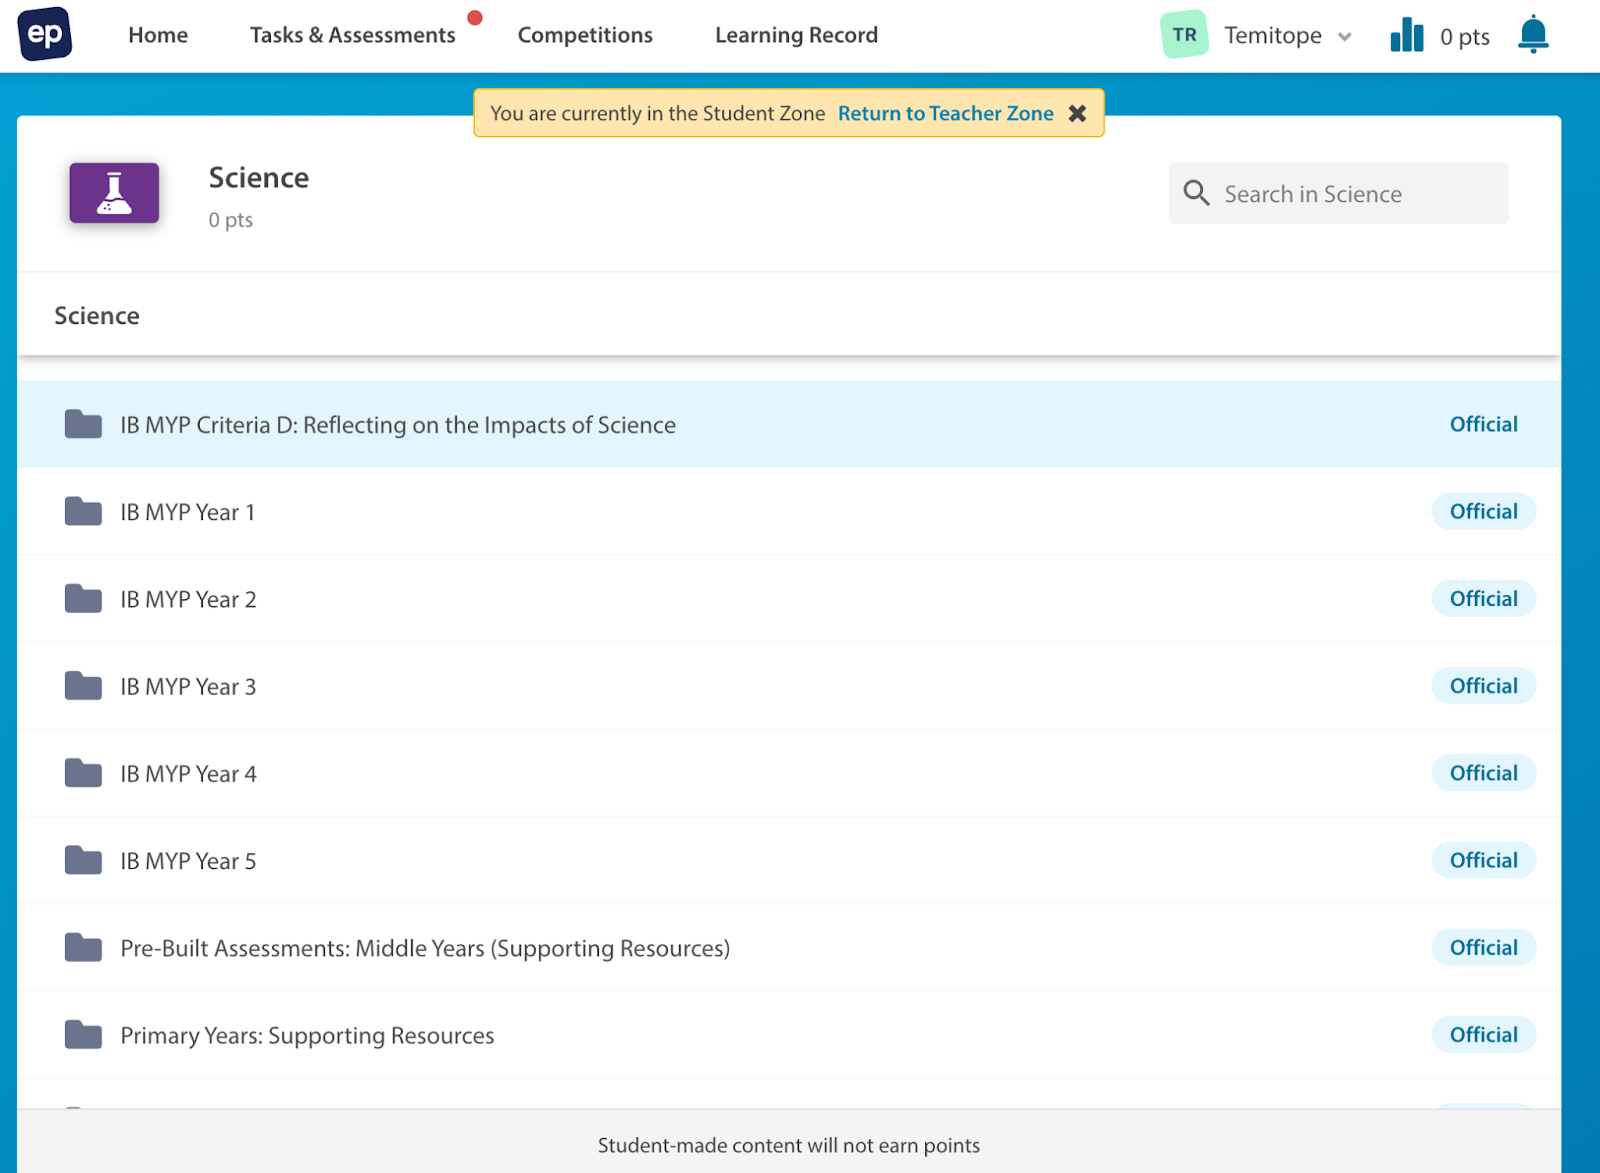Open the IB MYP Year 2 folder

188,599
